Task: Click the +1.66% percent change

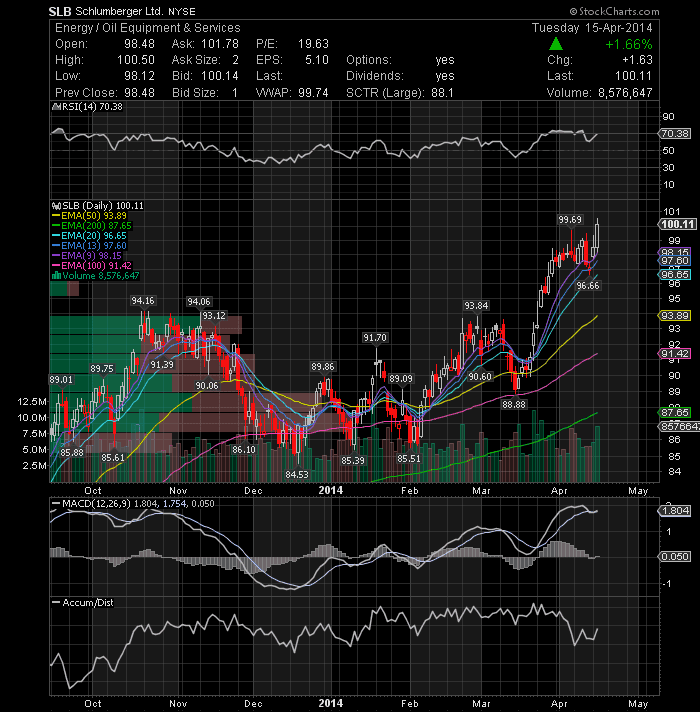Action: [x=628, y=44]
